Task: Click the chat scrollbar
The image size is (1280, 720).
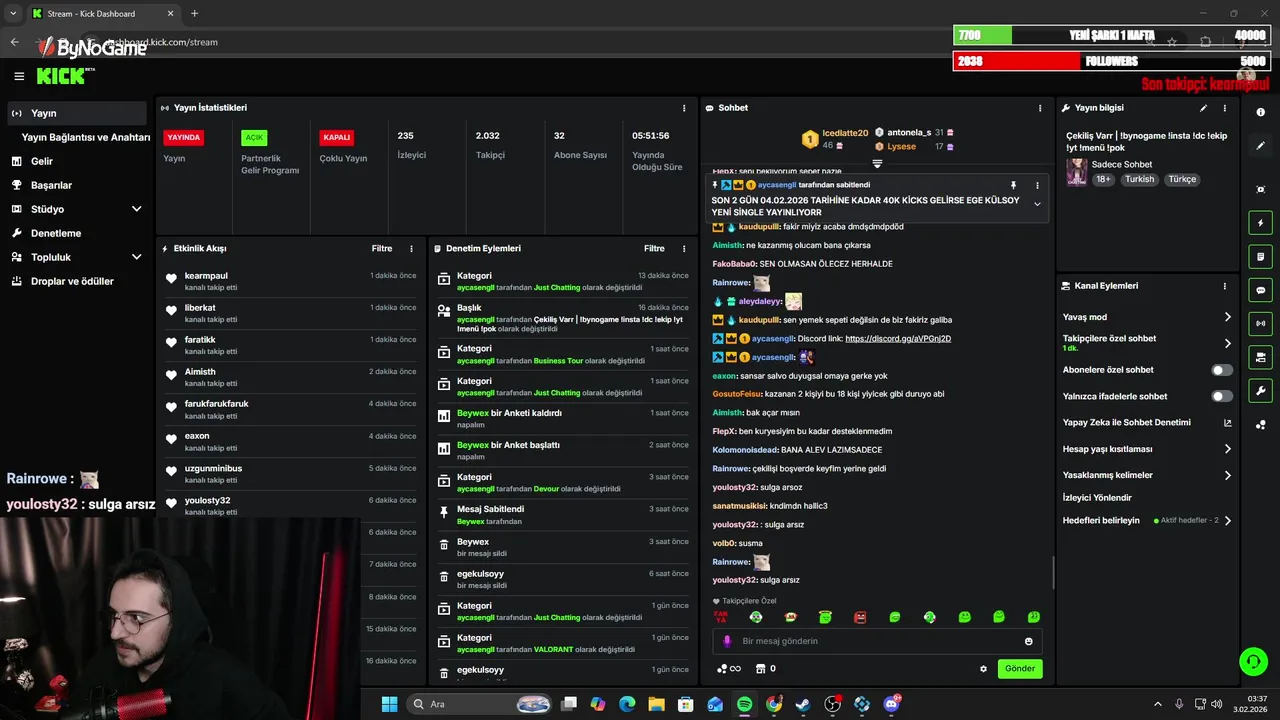Action: point(1053,572)
